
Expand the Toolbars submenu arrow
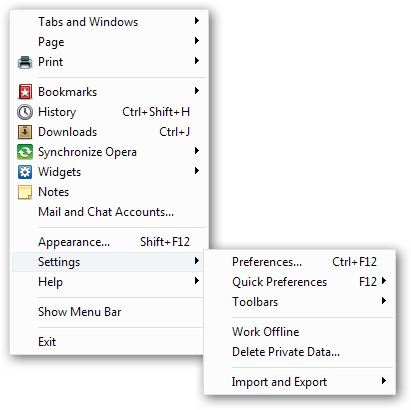click(384, 301)
